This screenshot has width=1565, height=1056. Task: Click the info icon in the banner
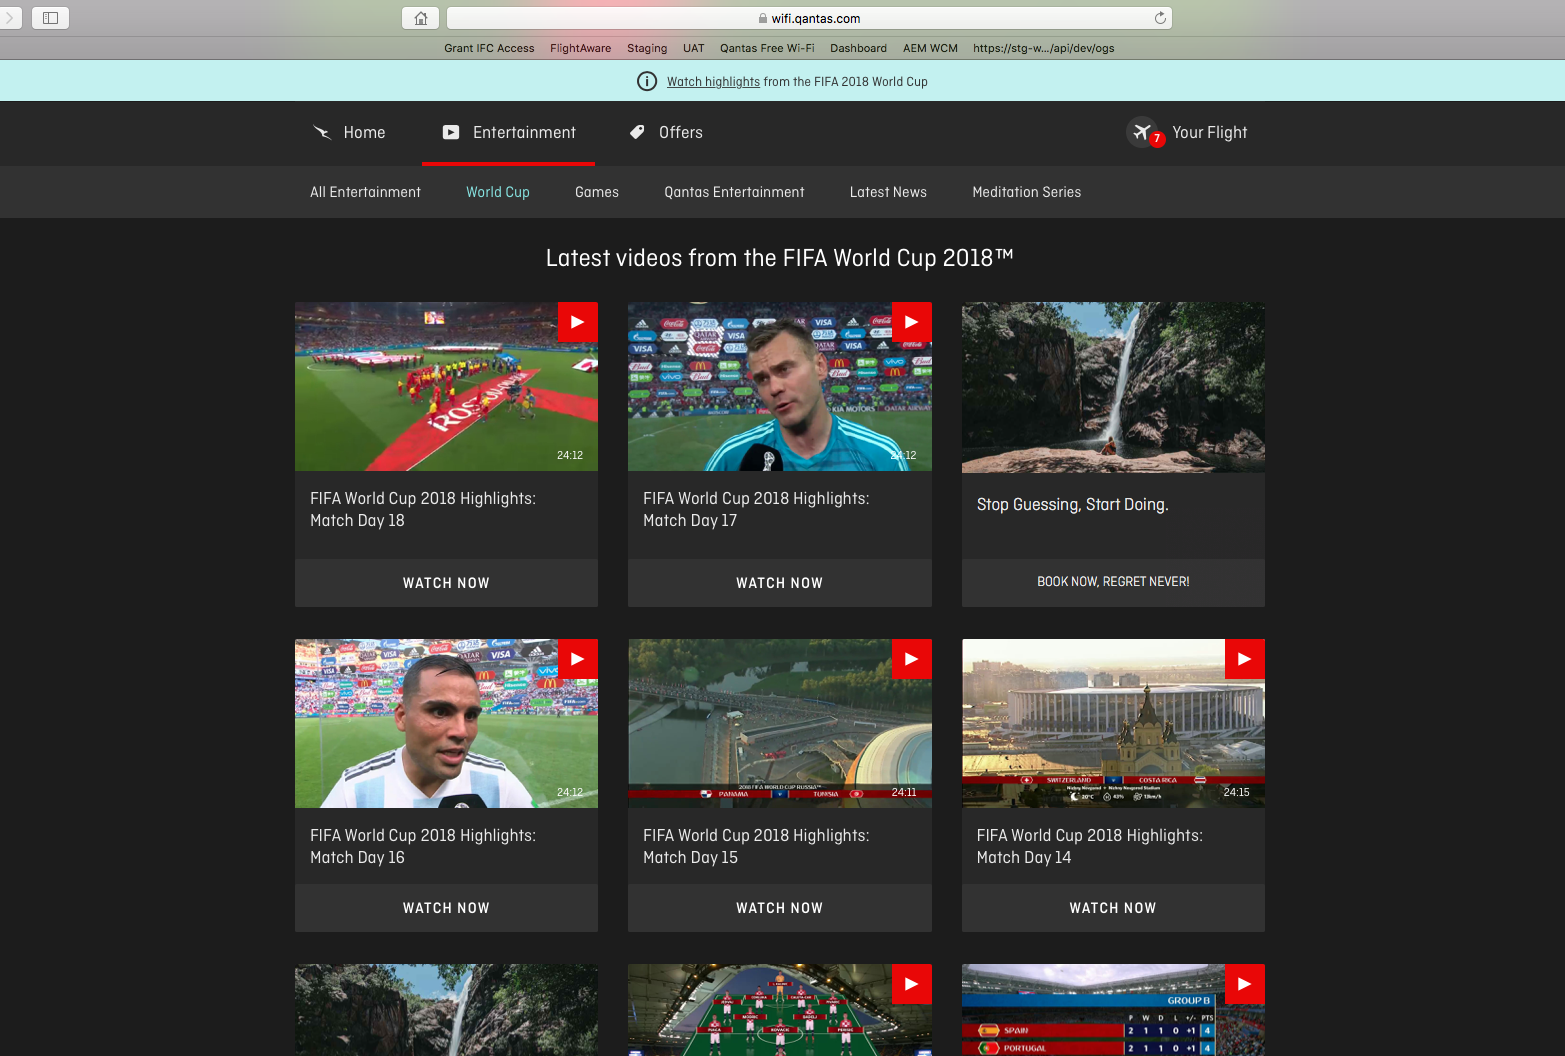click(x=647, y=81)
